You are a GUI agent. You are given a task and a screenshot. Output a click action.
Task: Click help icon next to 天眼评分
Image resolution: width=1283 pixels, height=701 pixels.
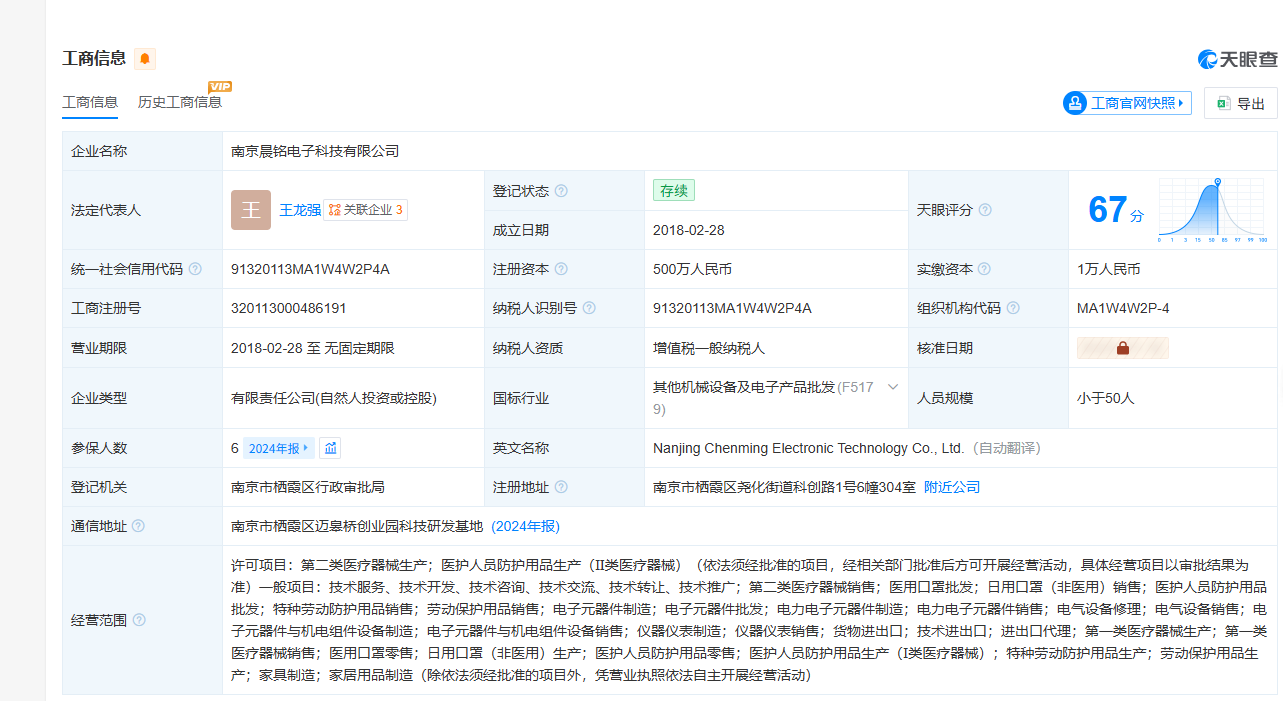[985, 210]
